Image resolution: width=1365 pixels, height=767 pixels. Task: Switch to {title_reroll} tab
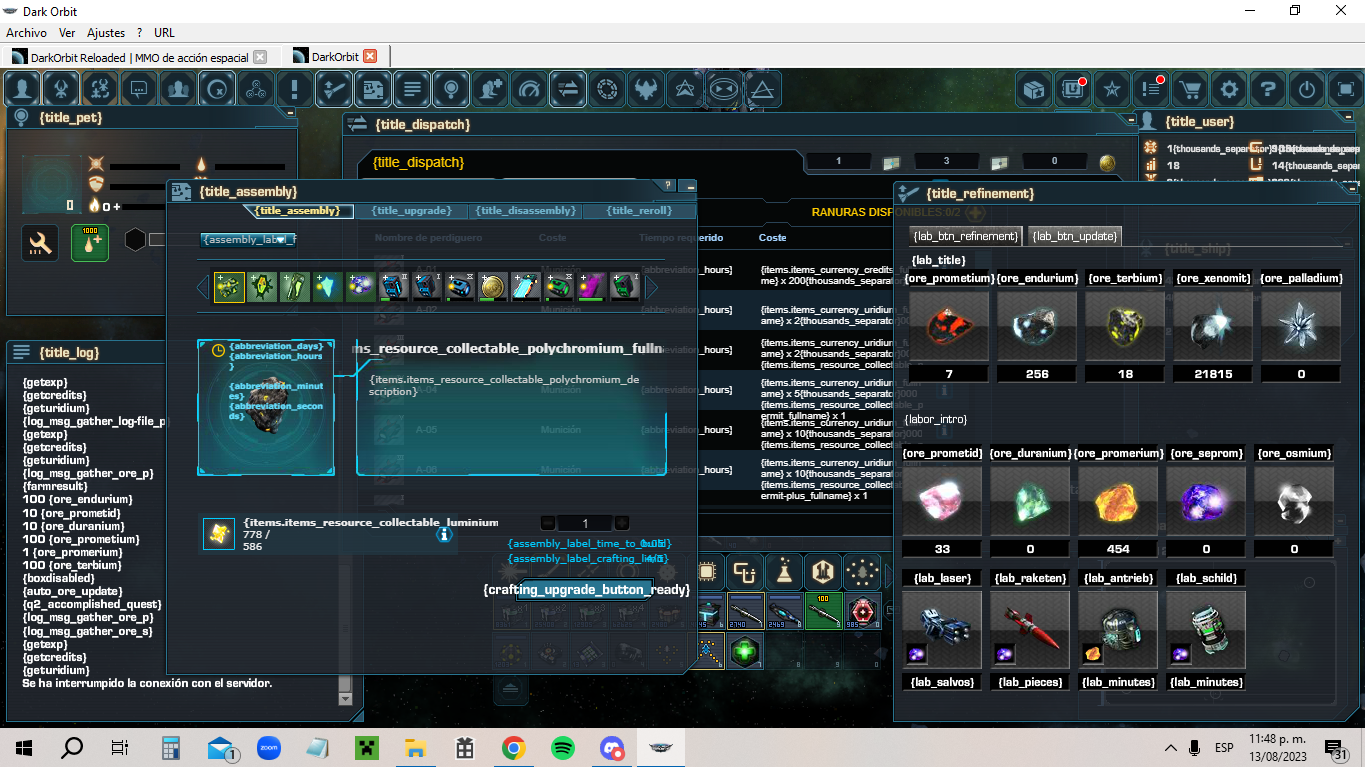click(x=639, y=211)
